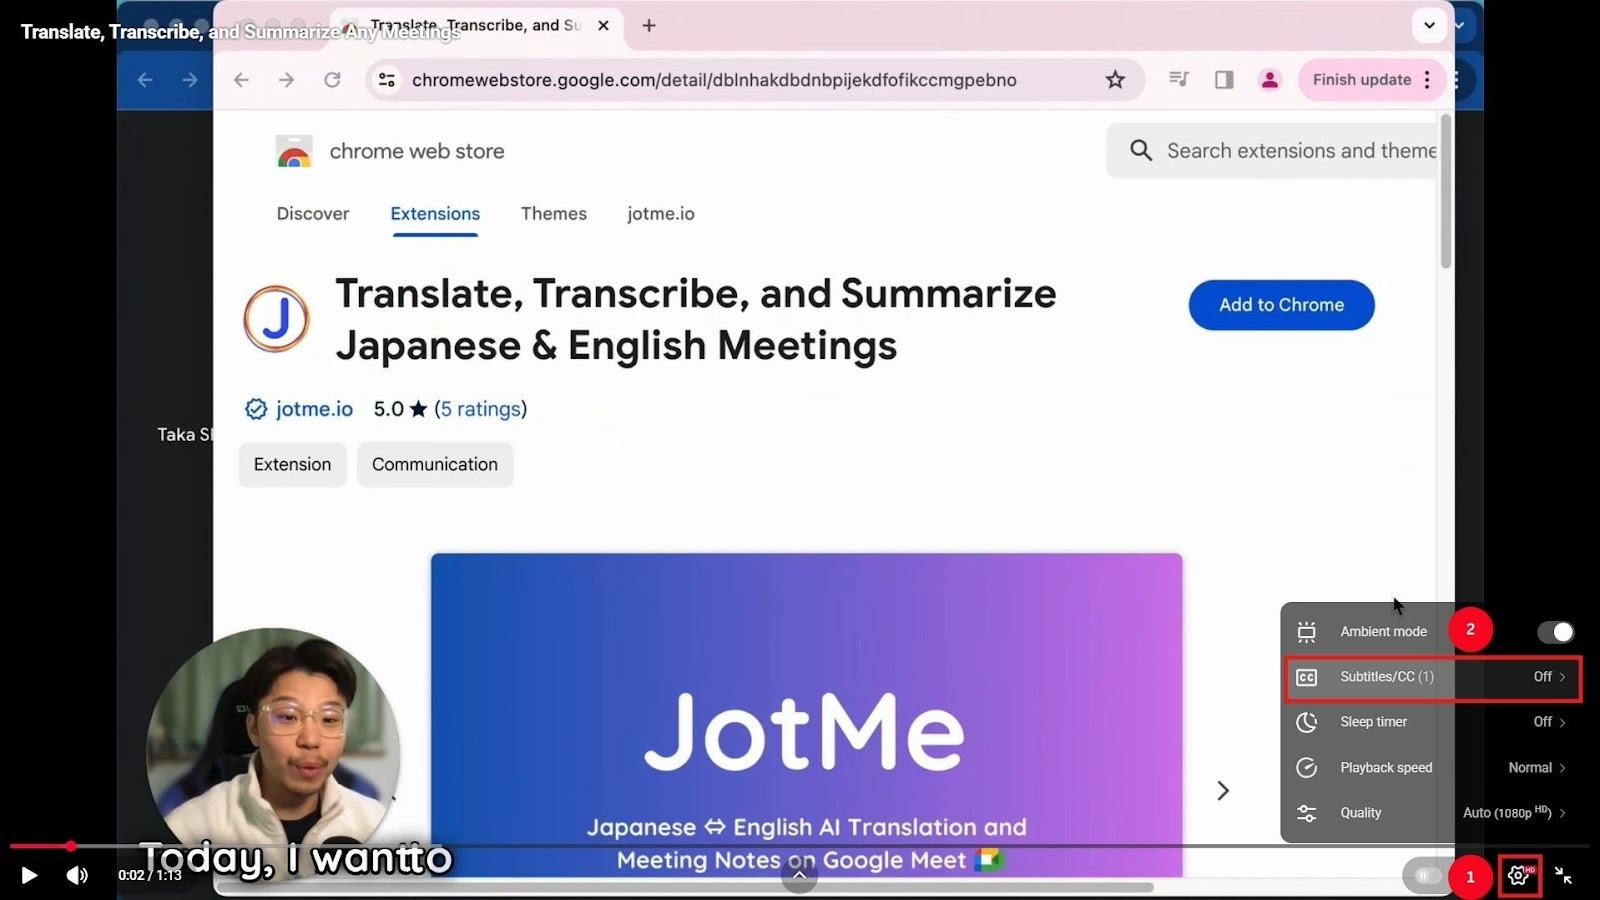Toggle the Ambient mode switch

coord(1554,631)
